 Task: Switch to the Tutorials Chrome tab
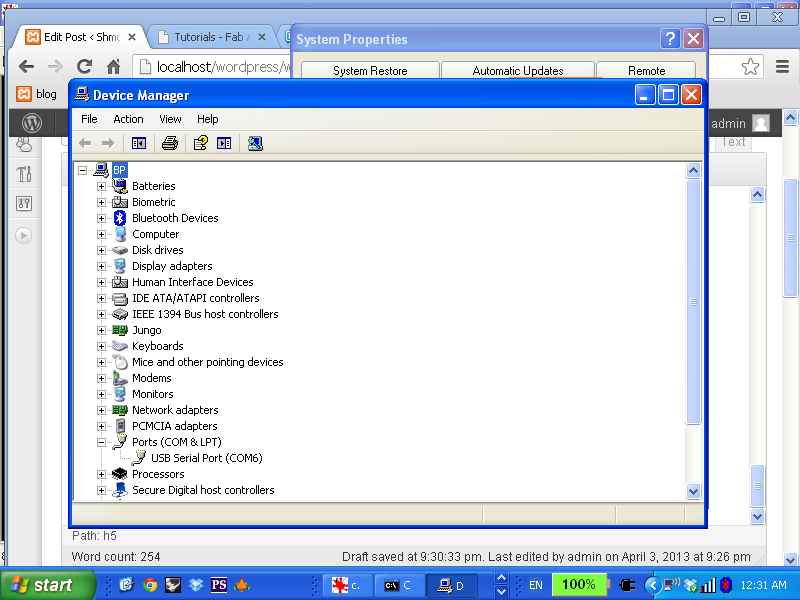pyautogui.click(x=209, y=37)
